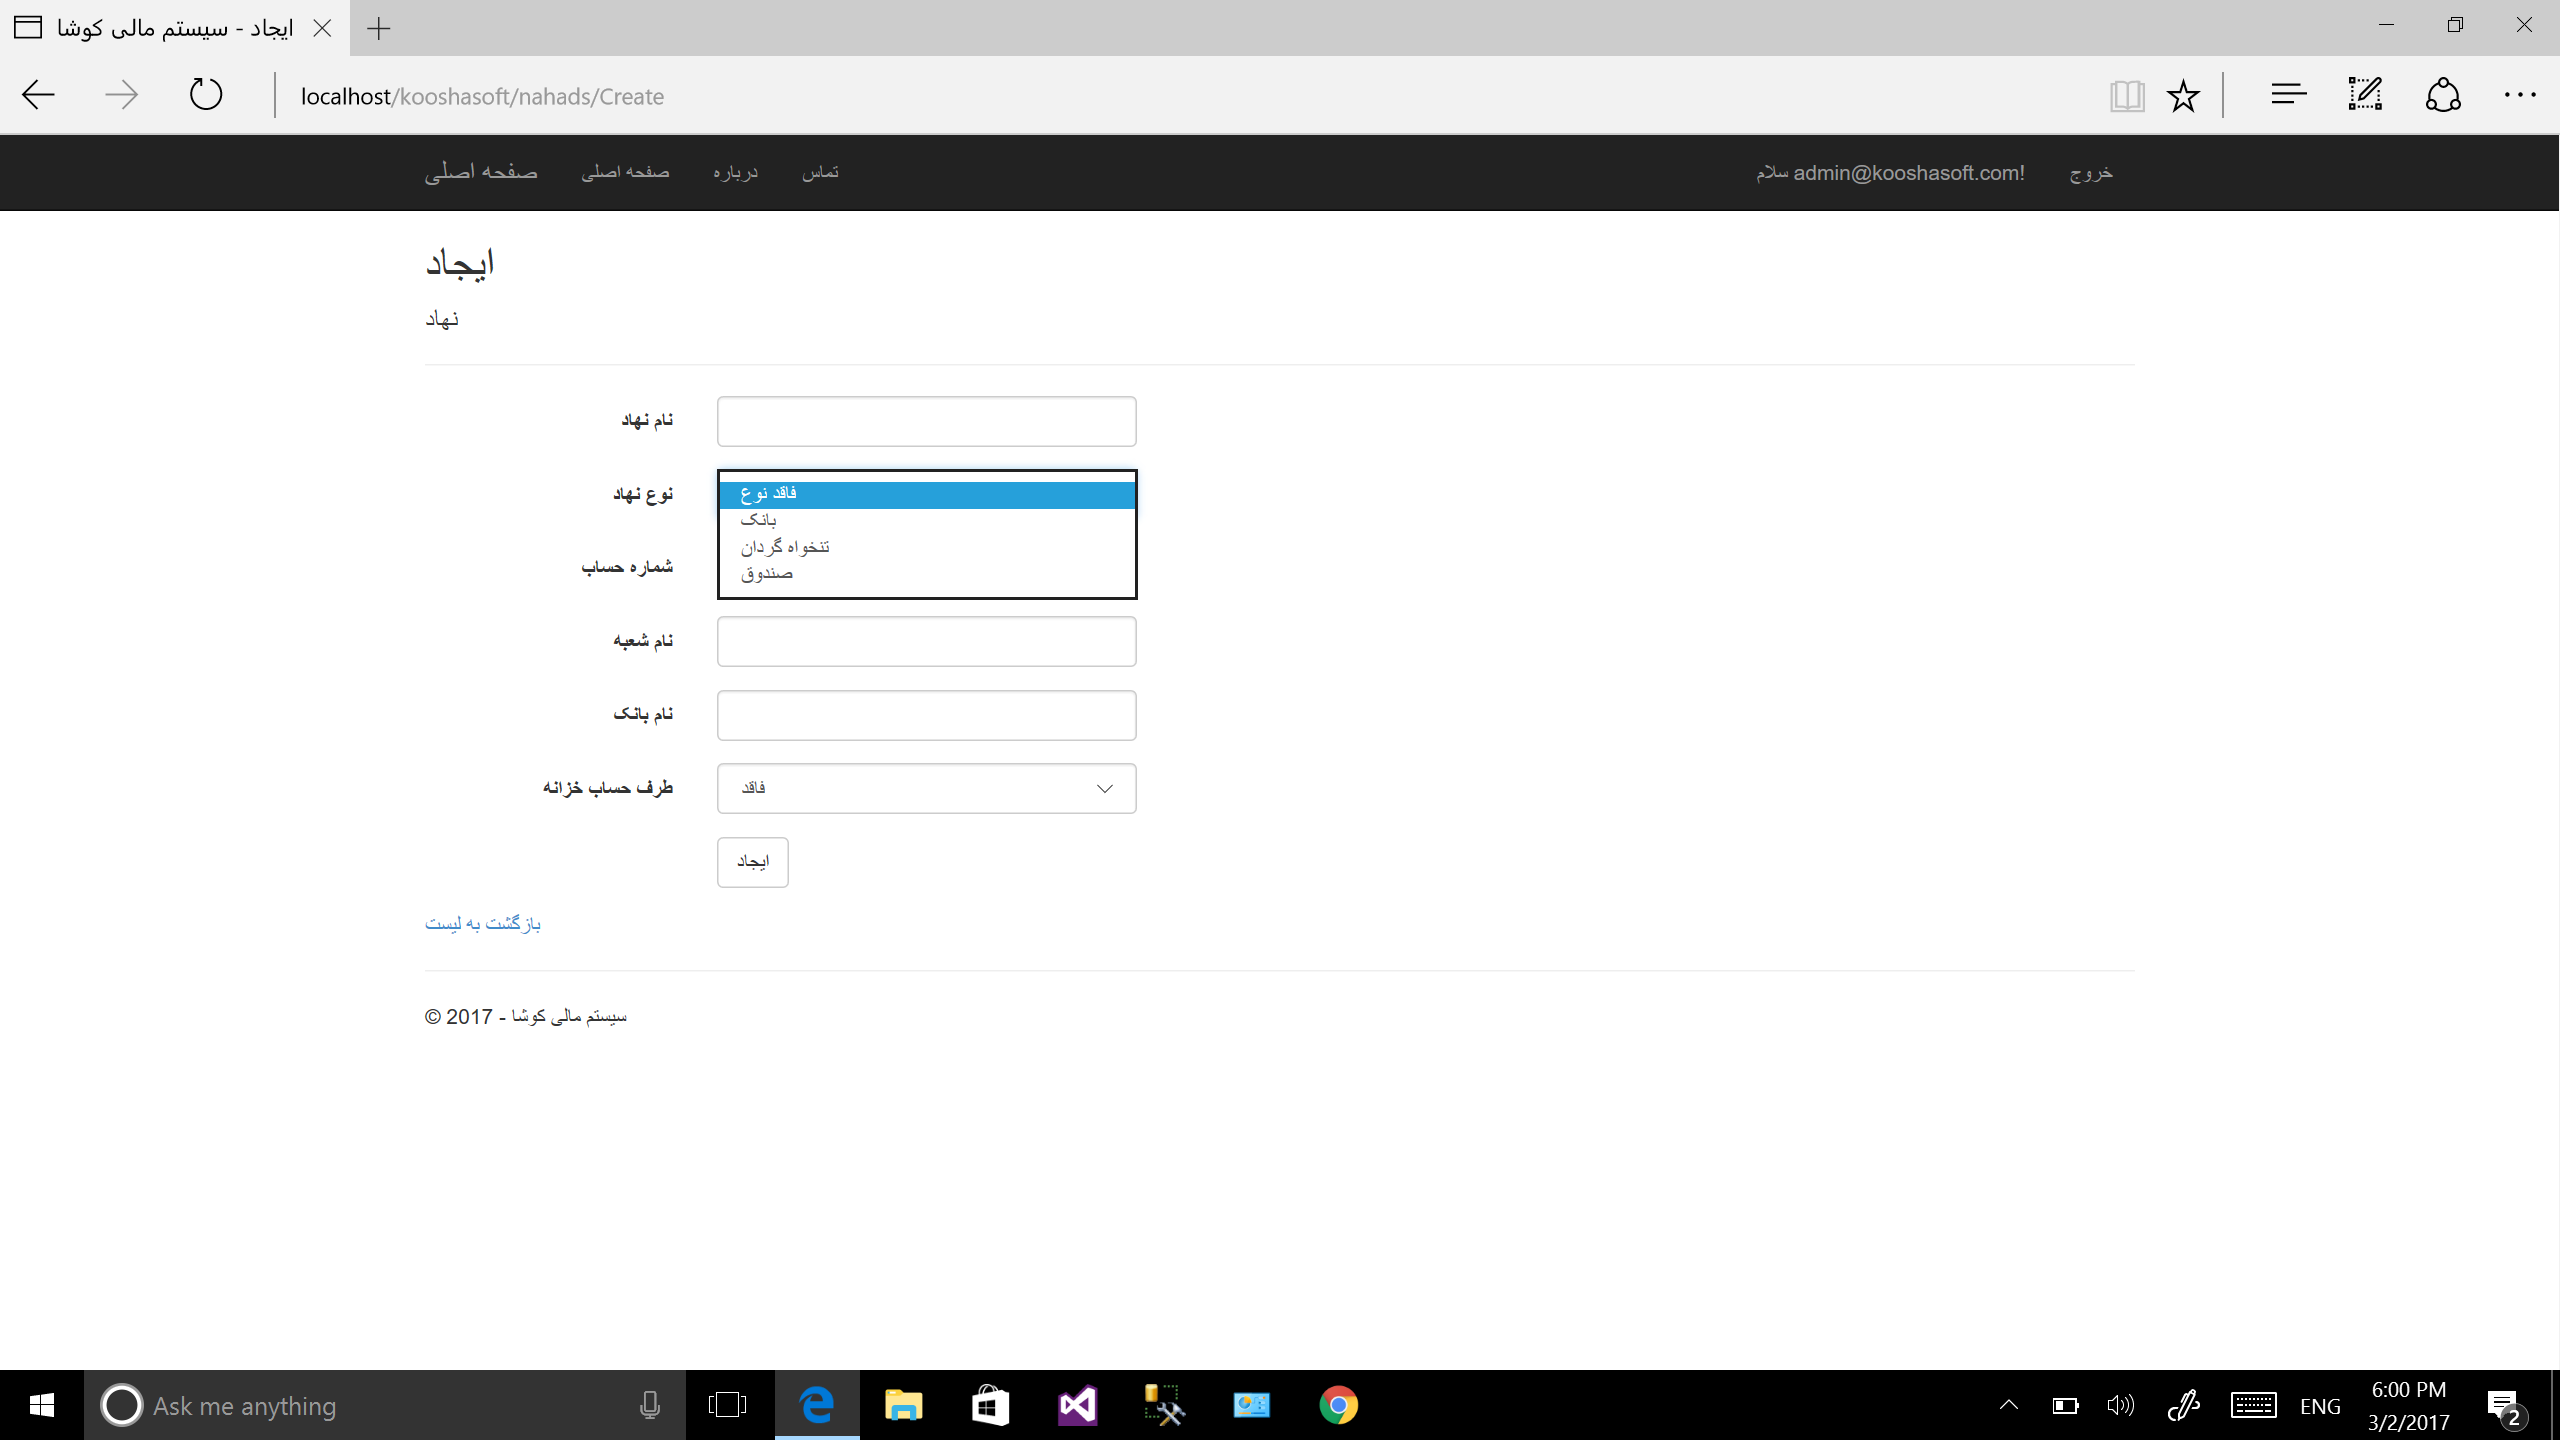The height and width of the screenshot is (1440, 2560).
Task: Open the تماس navbar menu item
Action: click(x=820, y=172)
